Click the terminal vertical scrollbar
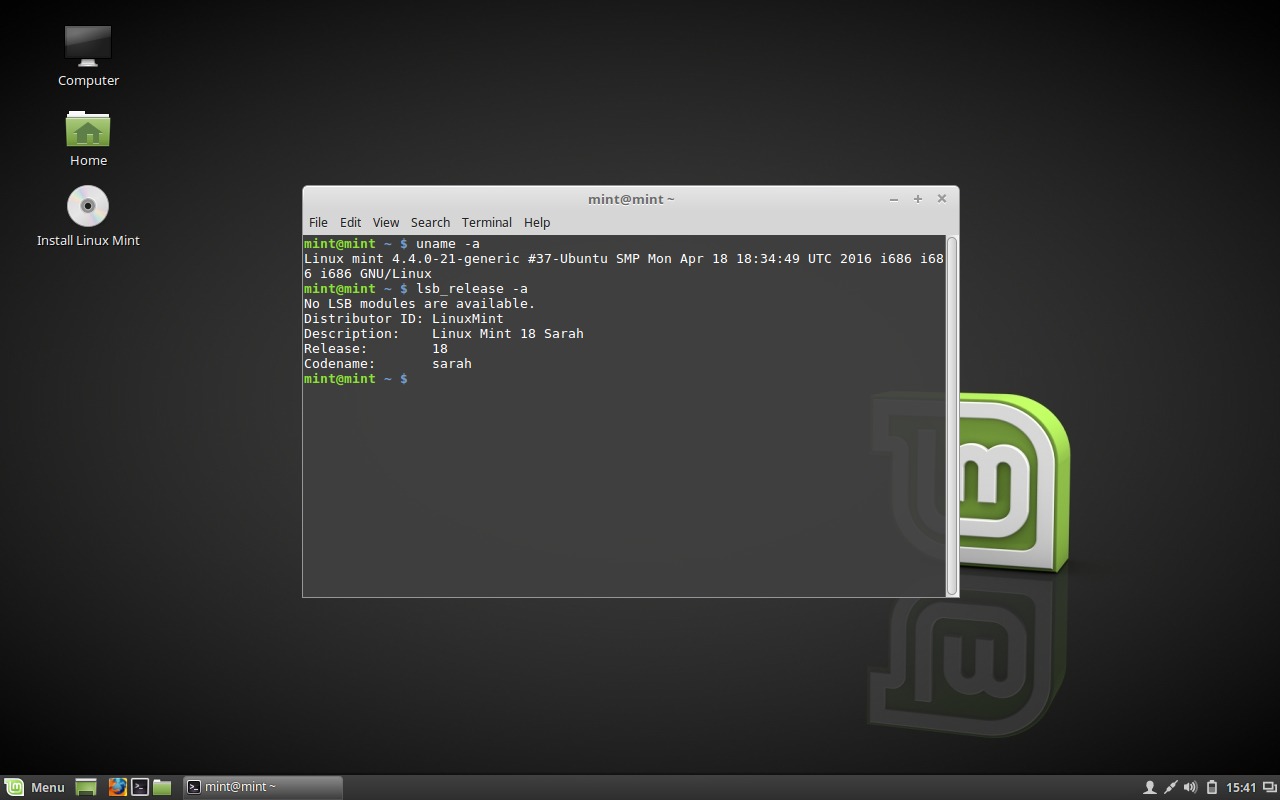Image resolution: width=1280 pixels, height=800 pixels. 952,415
